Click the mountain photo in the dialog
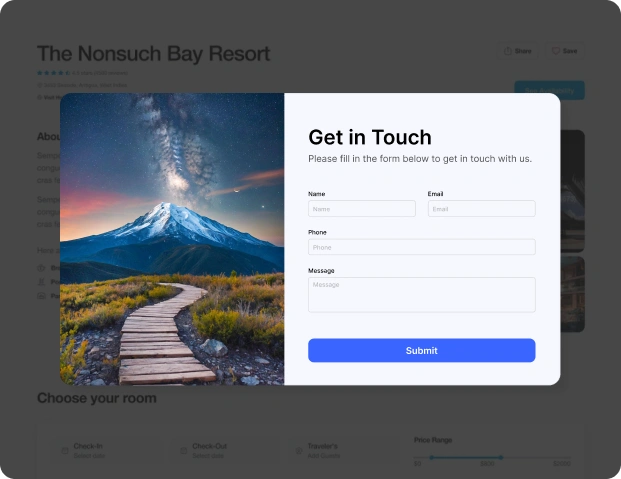 tap(172, 239)
